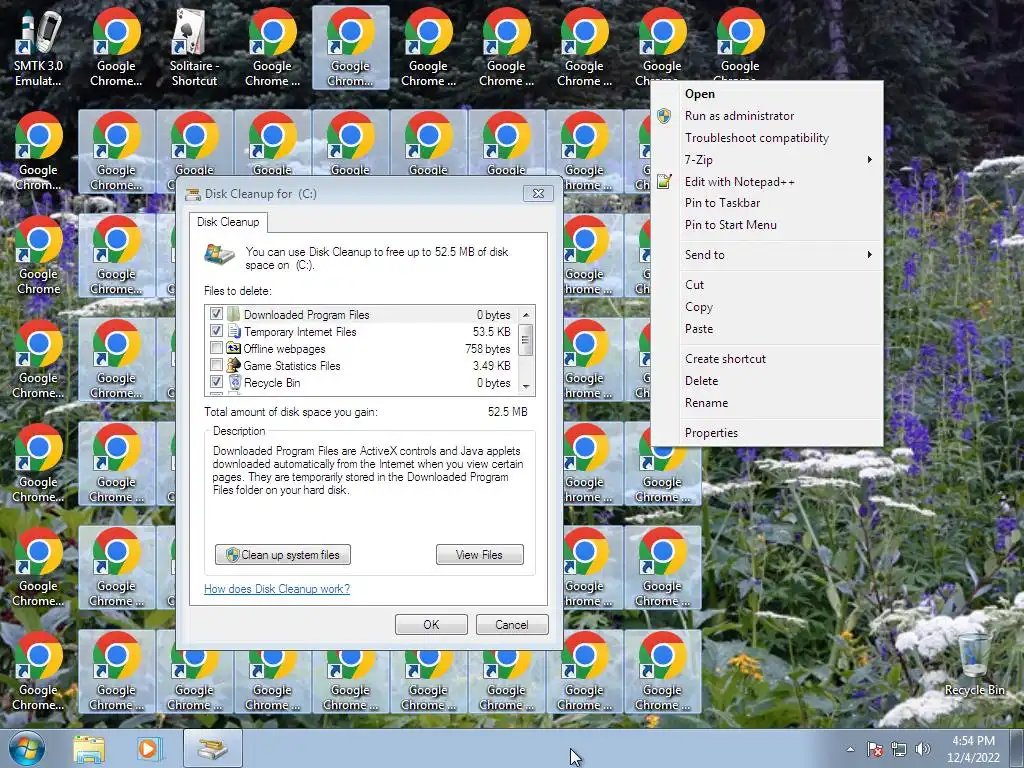Expand the 7-Zip submenu
This screenshot has width=1024, height=768.
(x=767, y=160)
